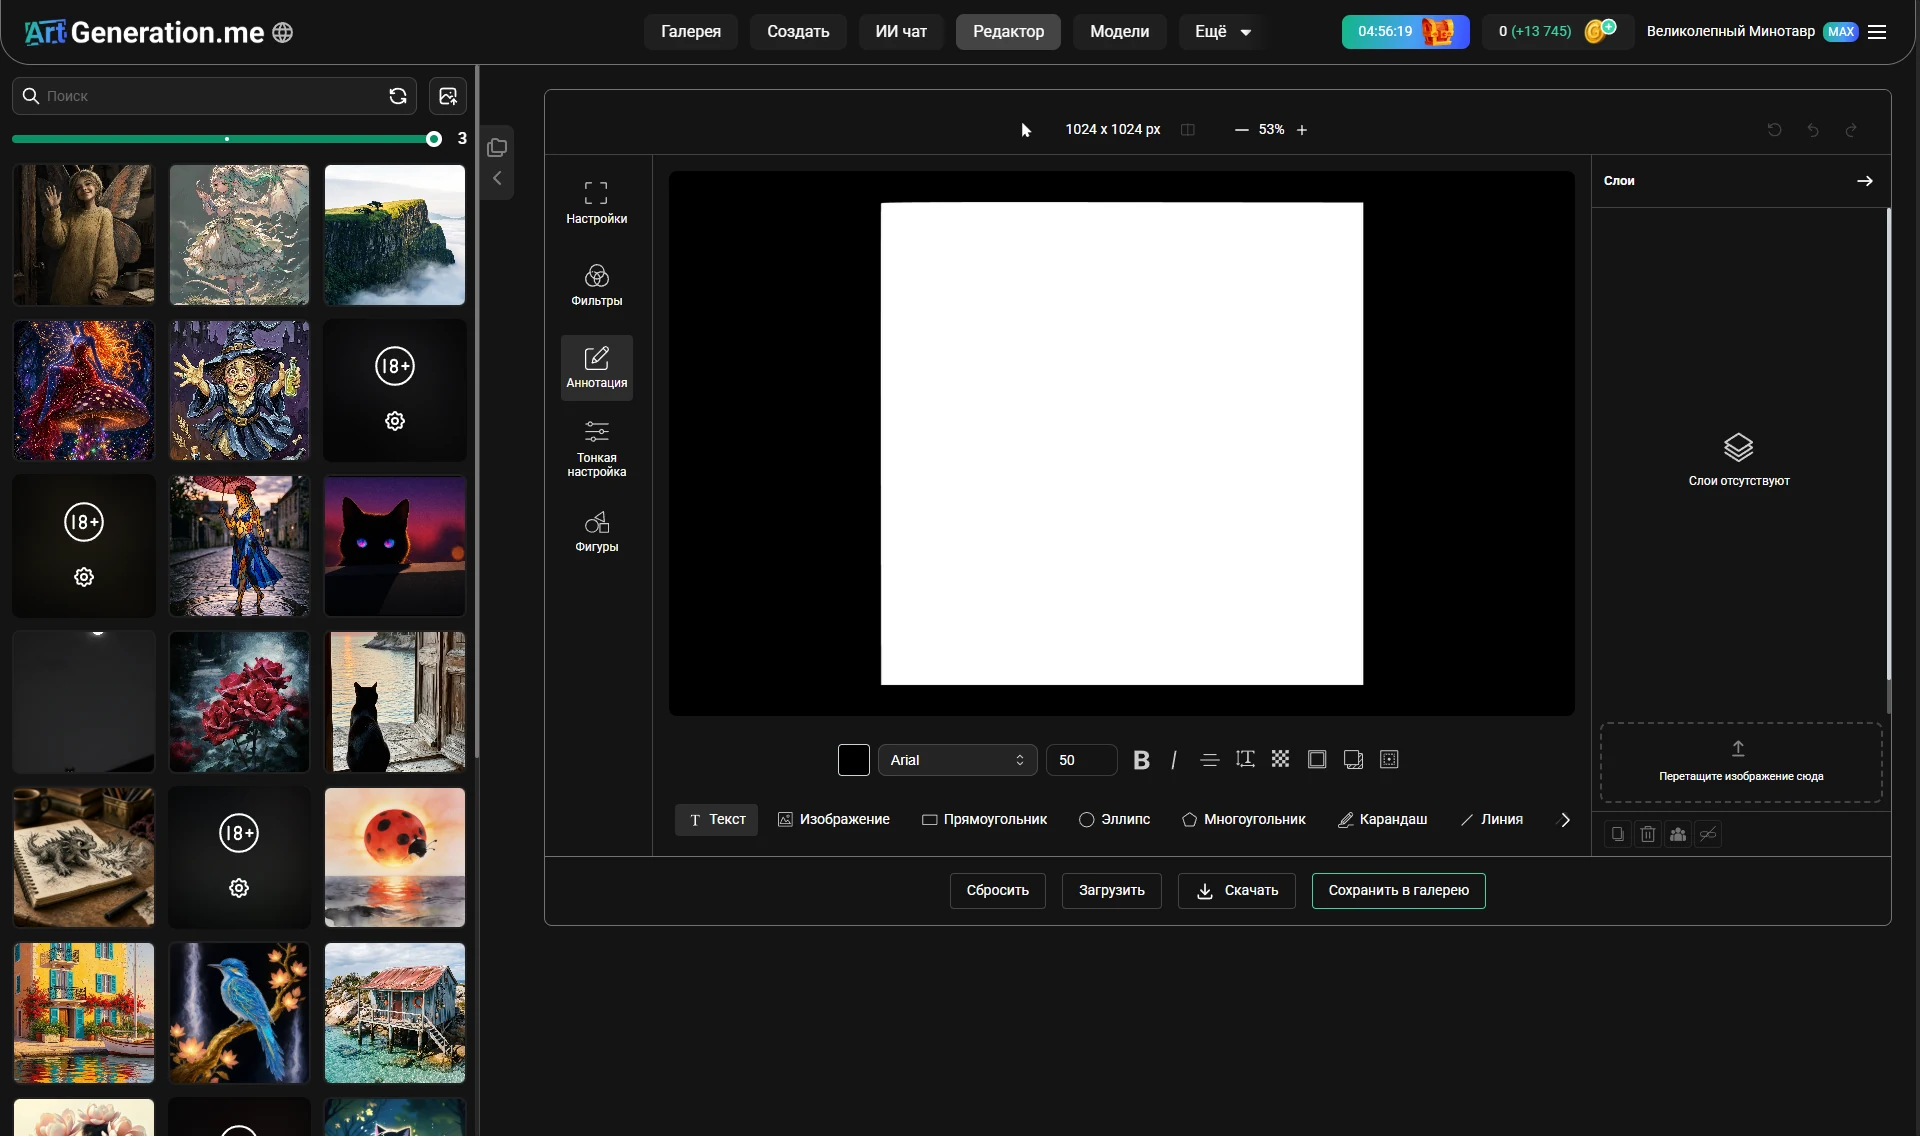Select the Эллипс shape tool
The height and width of the screenshot is (1136, 1920).
(1115, 820)
